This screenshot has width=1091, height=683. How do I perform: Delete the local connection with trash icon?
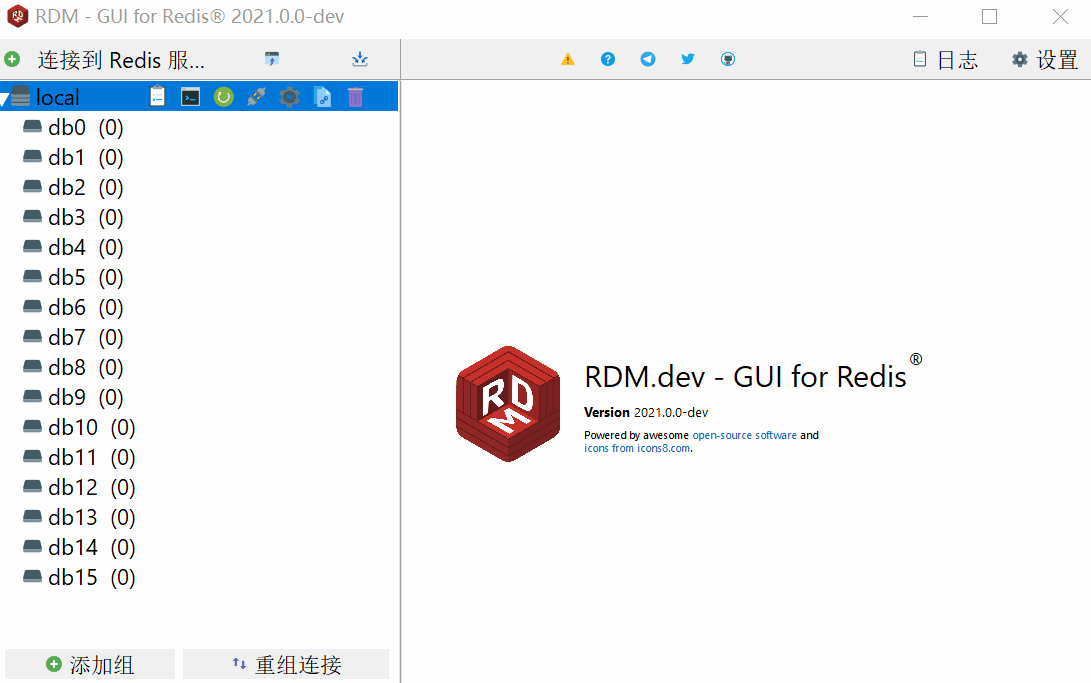click(x=355, y=96)
